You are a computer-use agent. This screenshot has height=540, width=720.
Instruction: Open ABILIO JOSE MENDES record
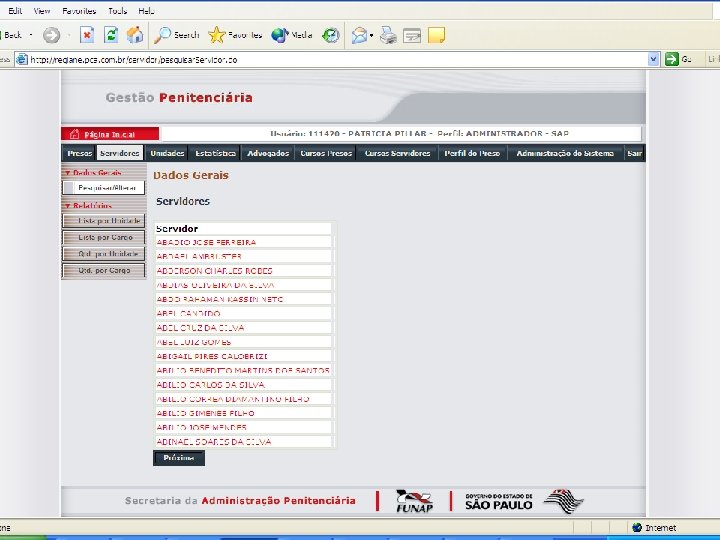click(x=202, y=428)
